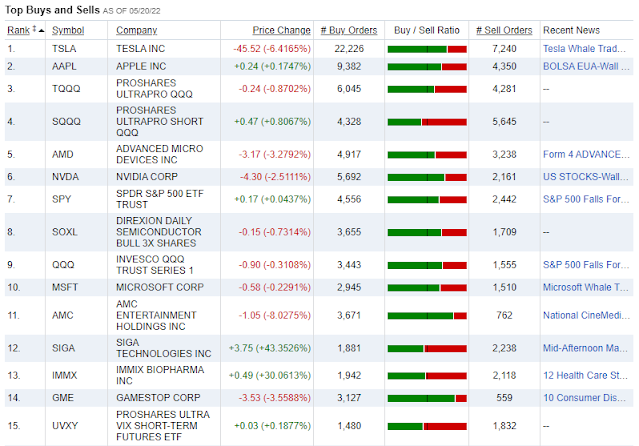Image resolution: width=639 pixels, height=446 pixels.
Task: Click AMC buy/sell ratio bar
Action: pyautogui.click(x=427, y=316)
